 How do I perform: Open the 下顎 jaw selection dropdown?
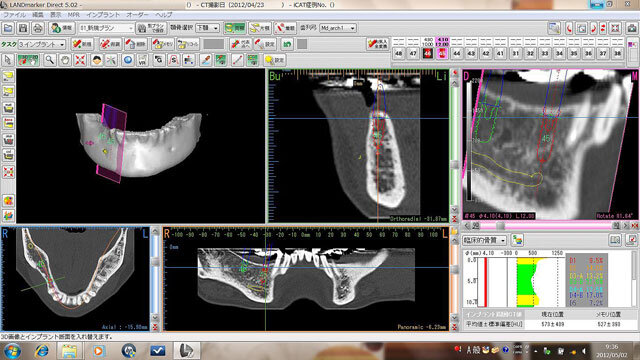pyautogui.click(x=208, y=28)
